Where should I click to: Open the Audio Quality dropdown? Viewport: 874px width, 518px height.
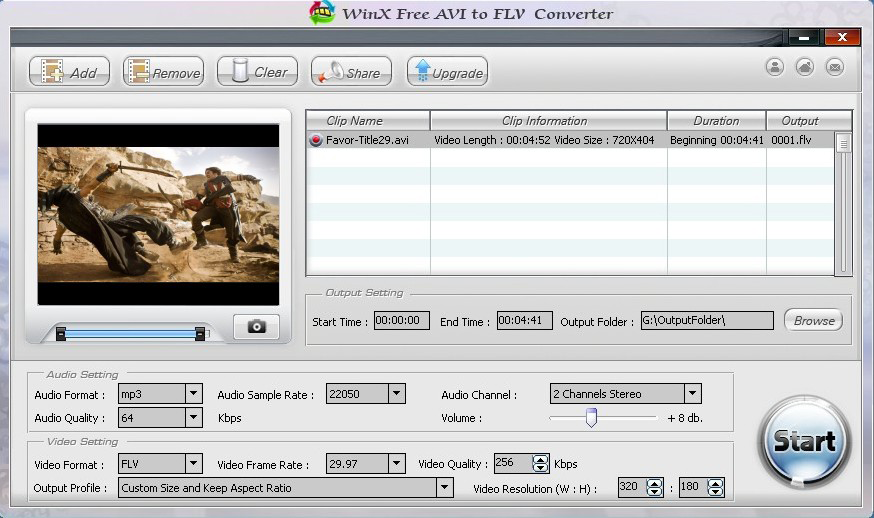click(193, 418)
